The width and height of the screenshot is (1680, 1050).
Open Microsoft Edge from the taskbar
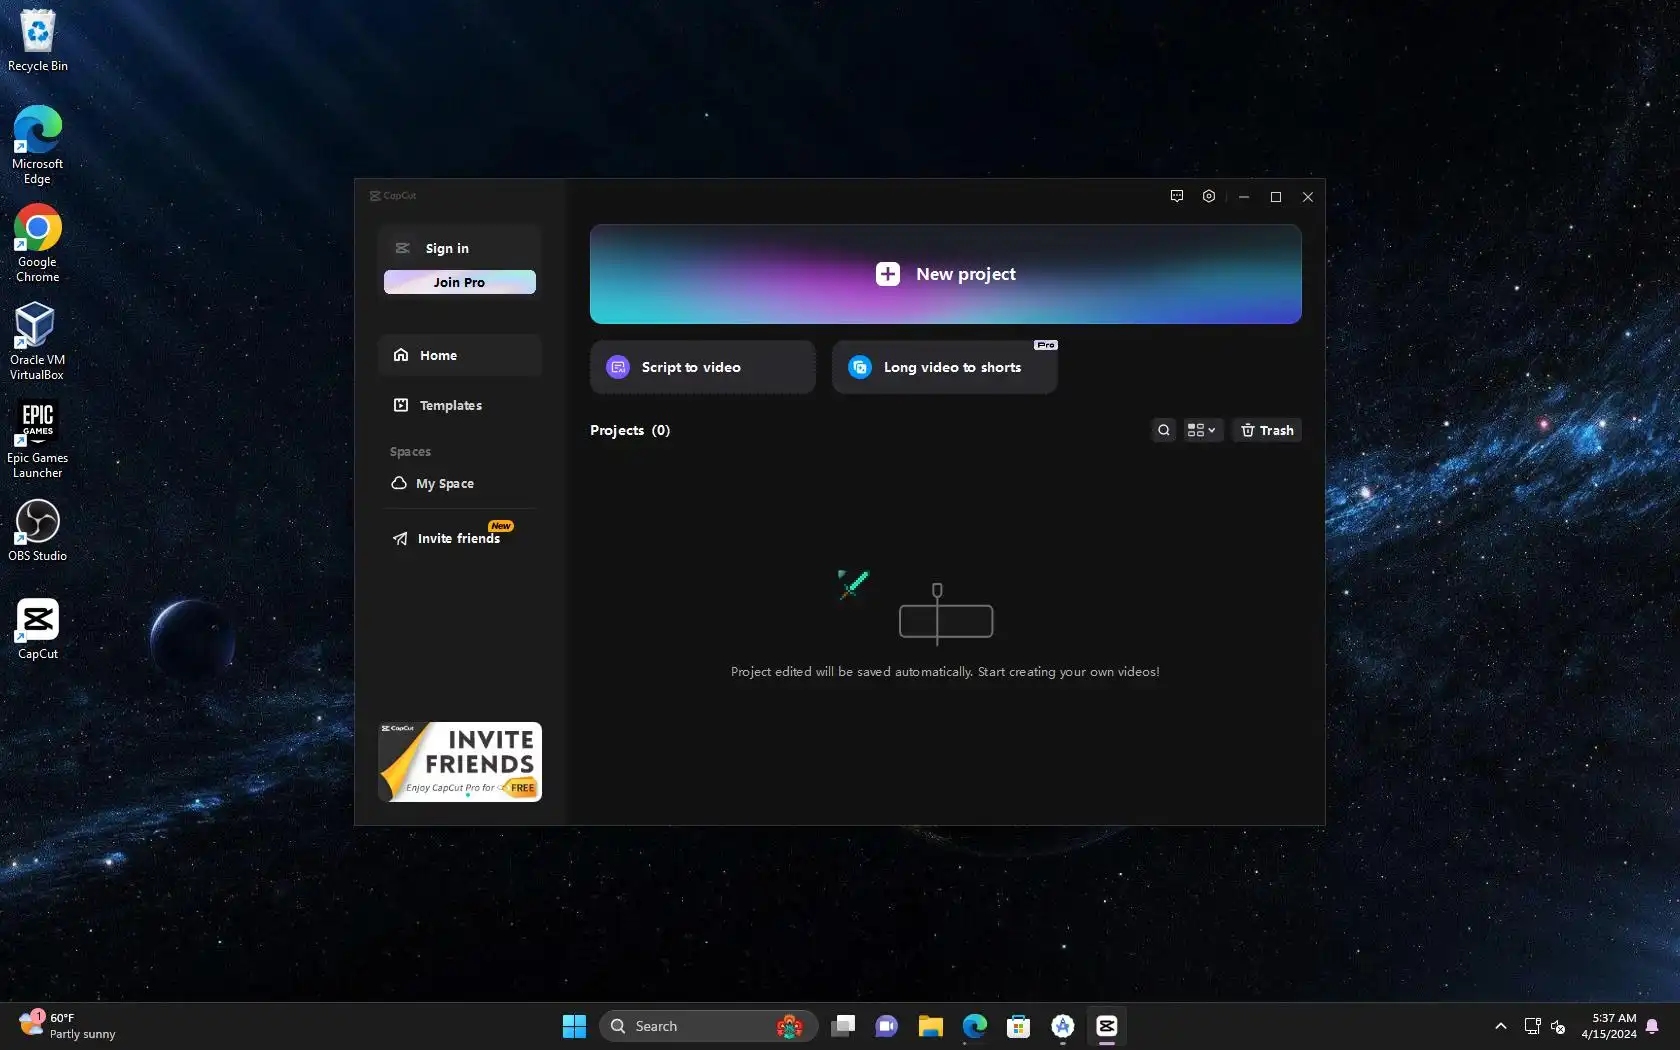click(x=975, y=1026)
